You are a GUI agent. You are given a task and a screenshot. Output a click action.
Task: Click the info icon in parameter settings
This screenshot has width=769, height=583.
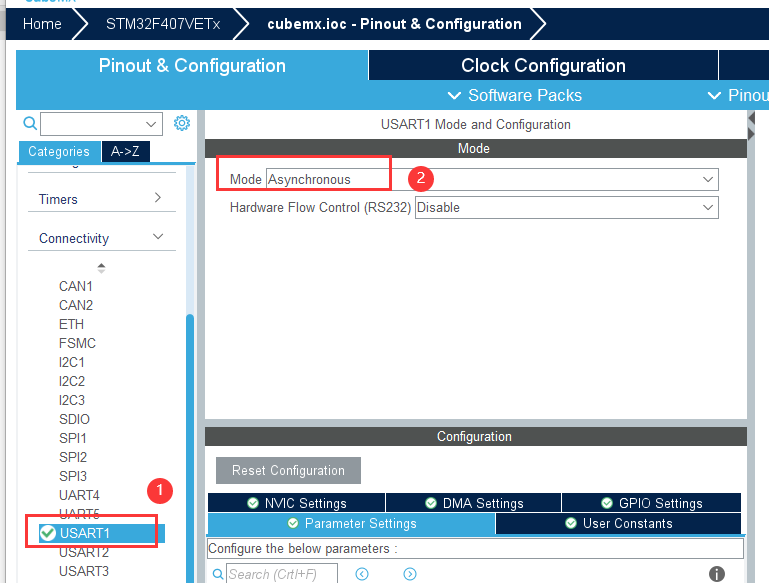717,574
